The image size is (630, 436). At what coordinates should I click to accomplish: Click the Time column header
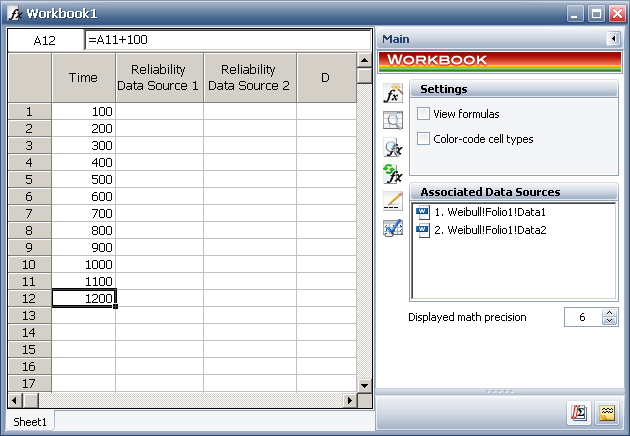[x=83, y=78]
